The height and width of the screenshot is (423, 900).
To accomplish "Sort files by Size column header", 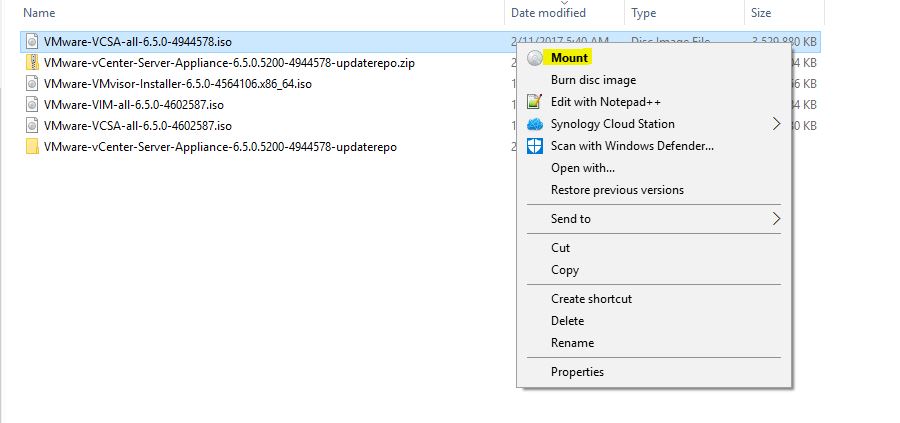I will point(761,12).
